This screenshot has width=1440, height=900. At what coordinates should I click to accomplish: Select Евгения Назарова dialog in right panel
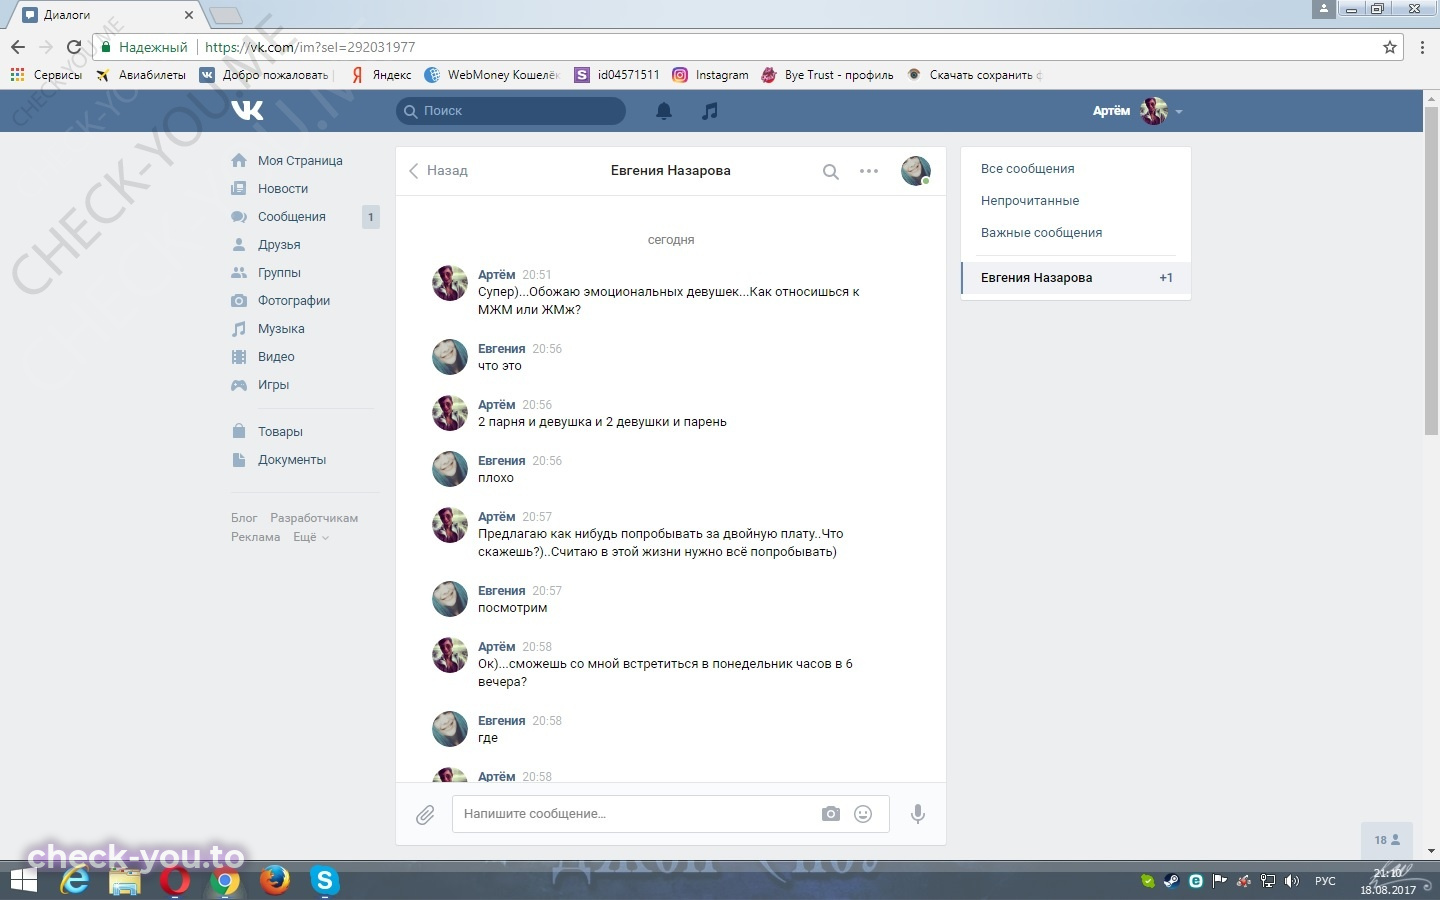click(x=1076, y=278)
